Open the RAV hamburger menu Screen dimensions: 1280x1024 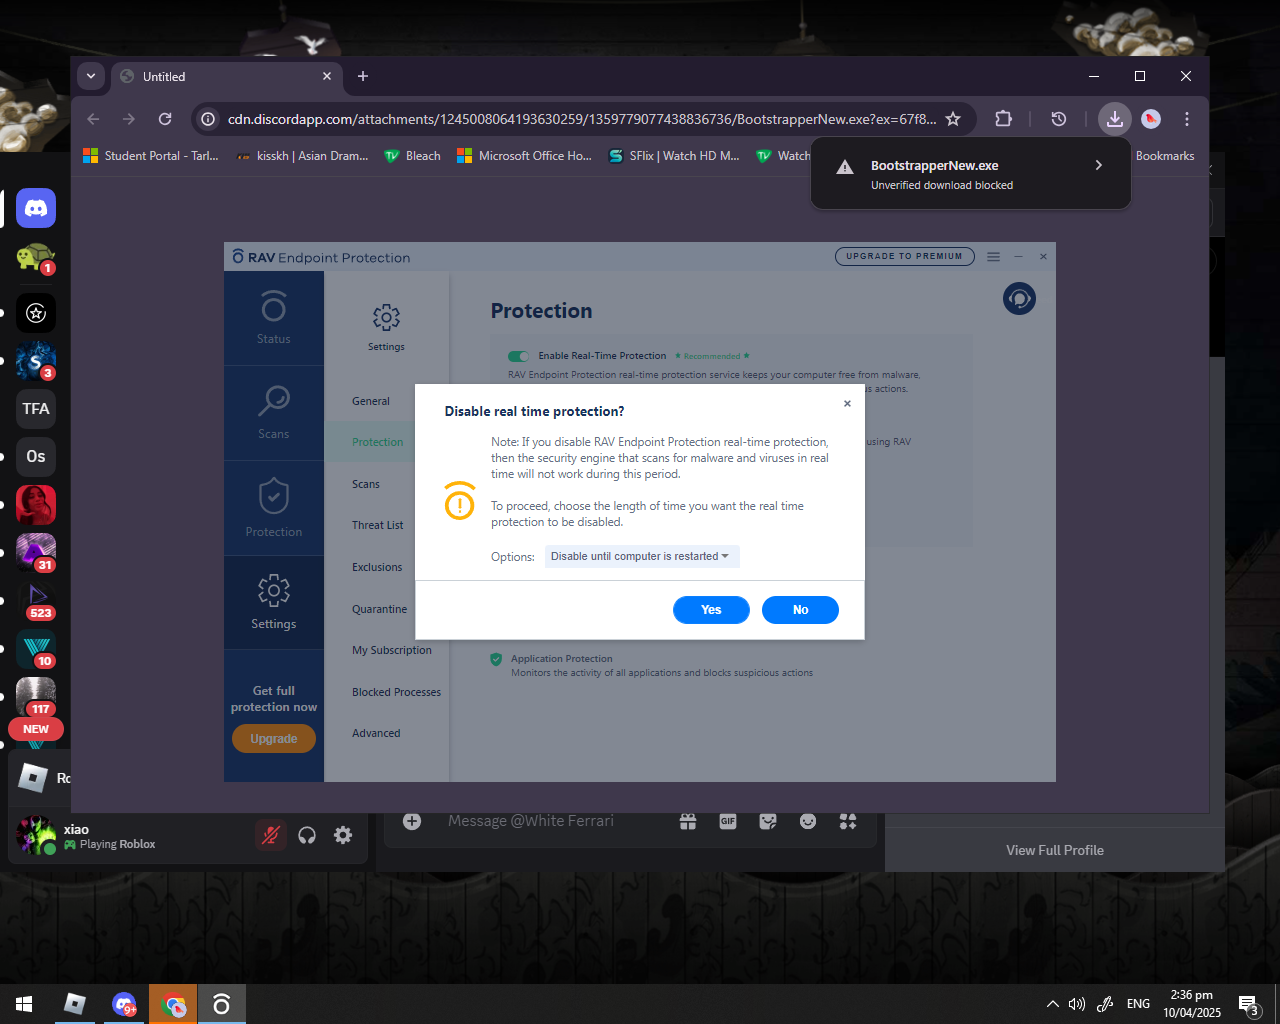pyautogui.click(x=993, y=257)
